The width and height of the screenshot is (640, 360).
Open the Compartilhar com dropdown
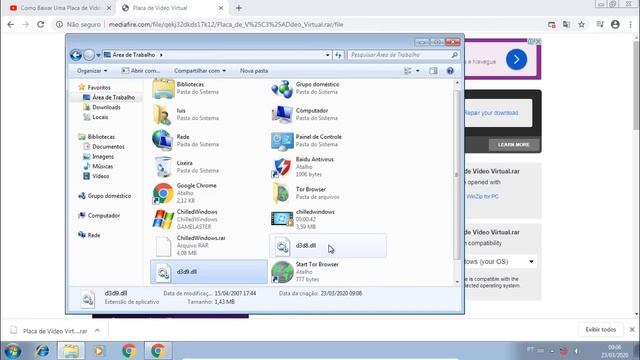tap(200, 71)
